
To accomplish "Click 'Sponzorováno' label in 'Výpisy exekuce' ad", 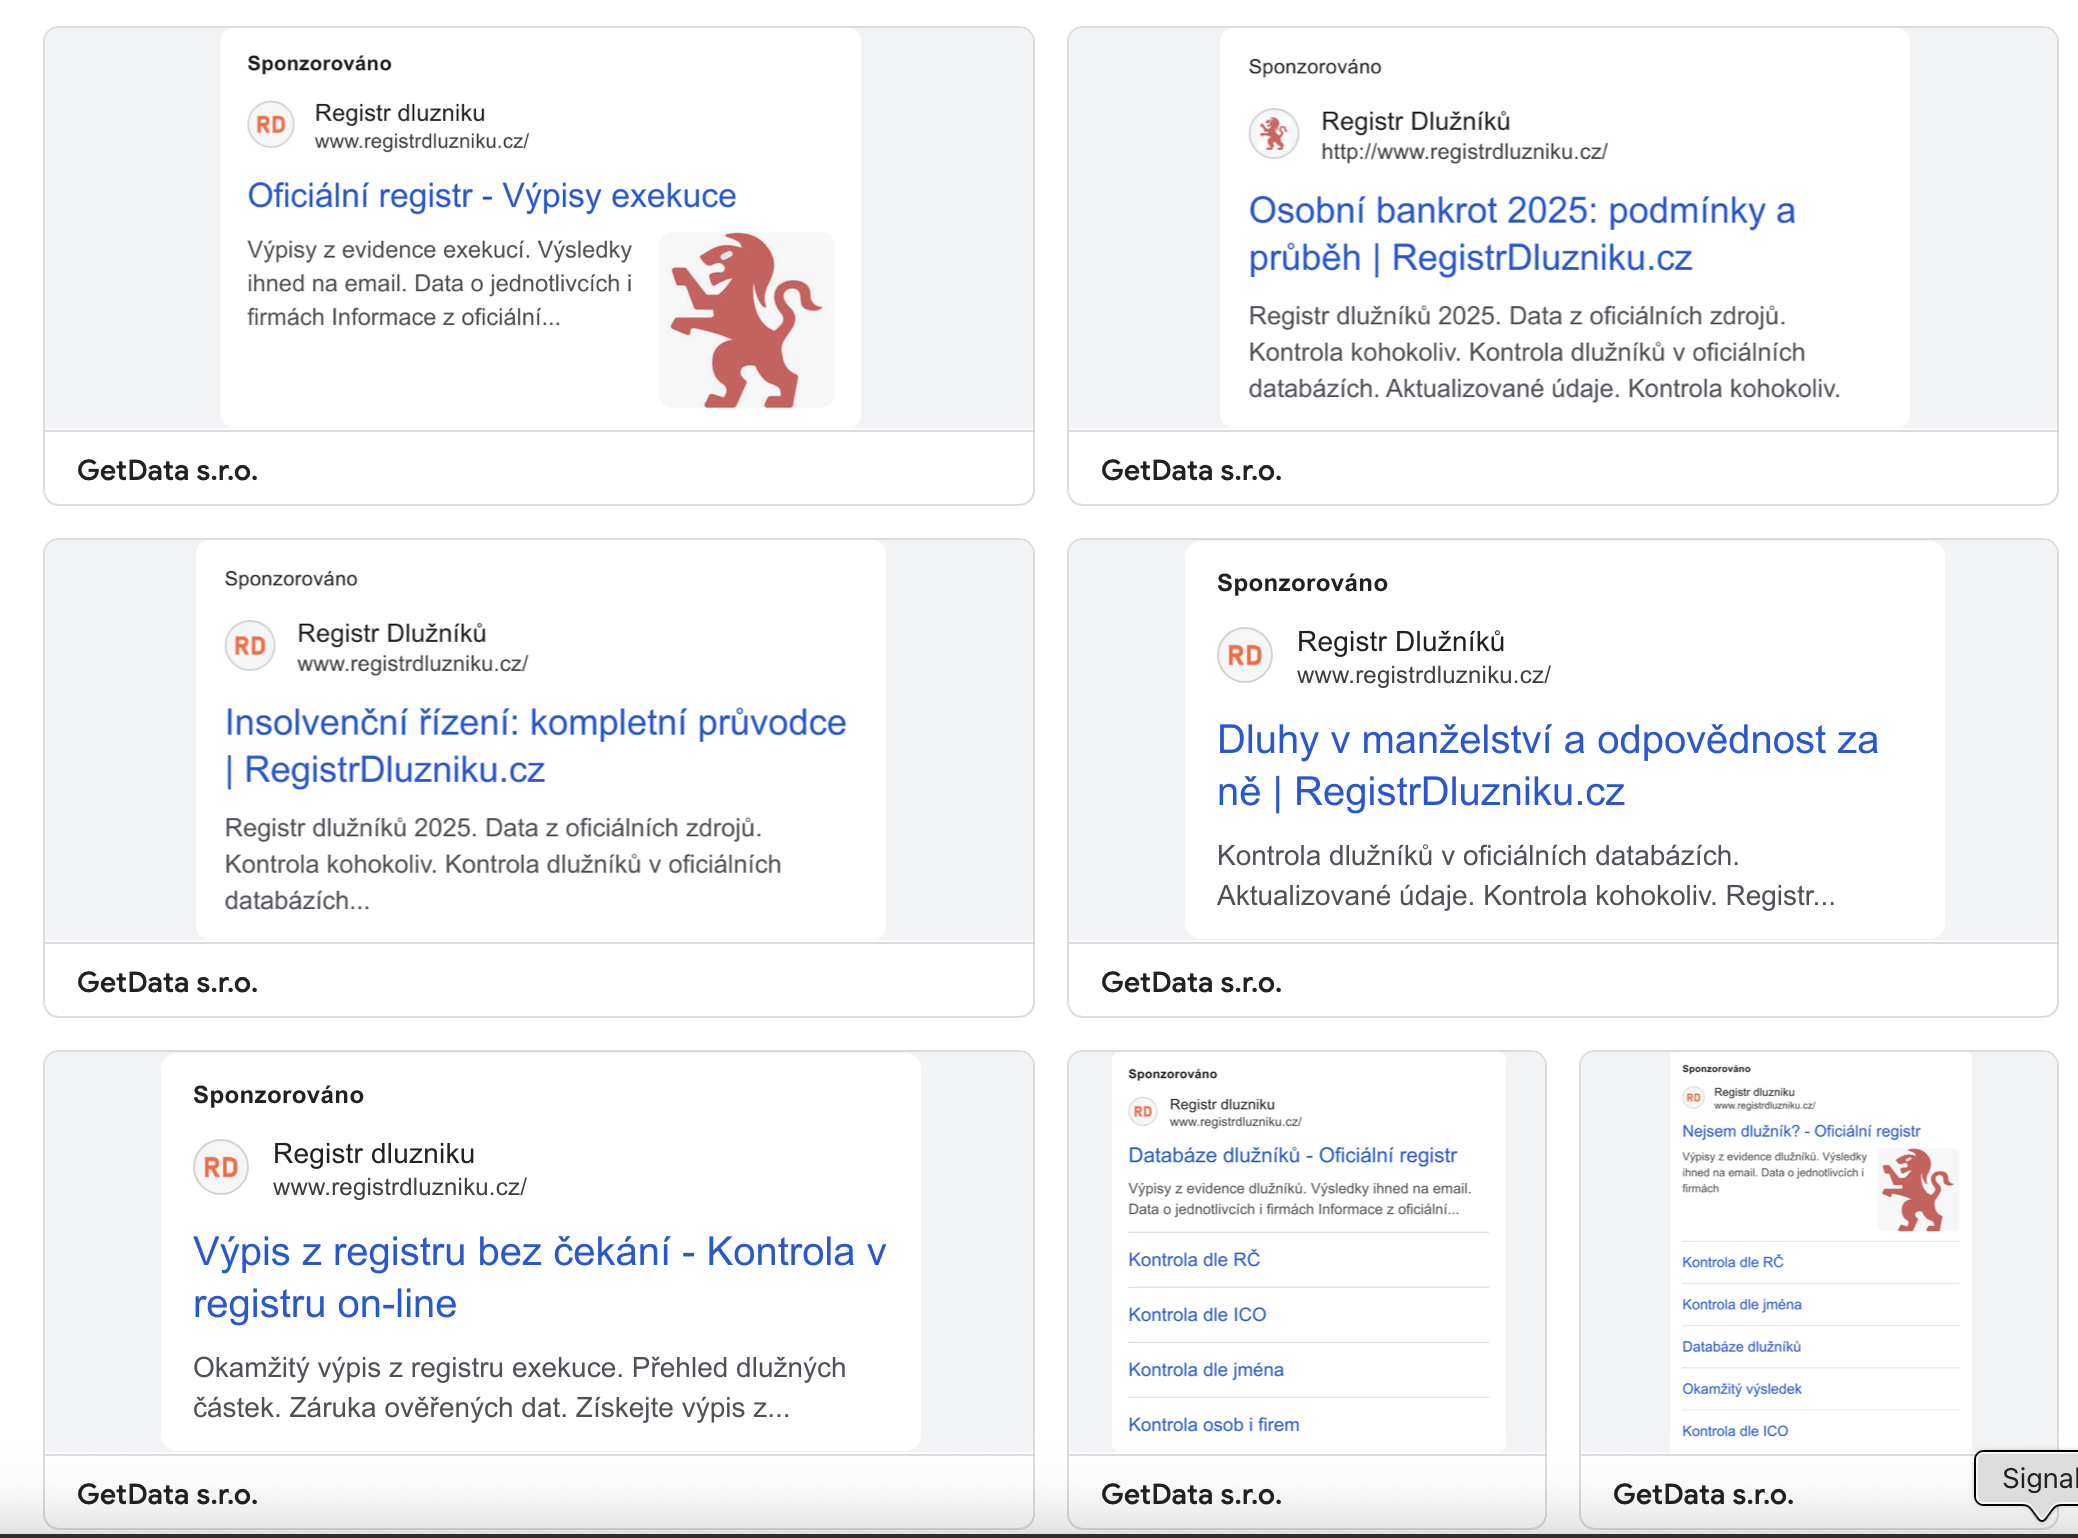I will click(x=320, y=63).
